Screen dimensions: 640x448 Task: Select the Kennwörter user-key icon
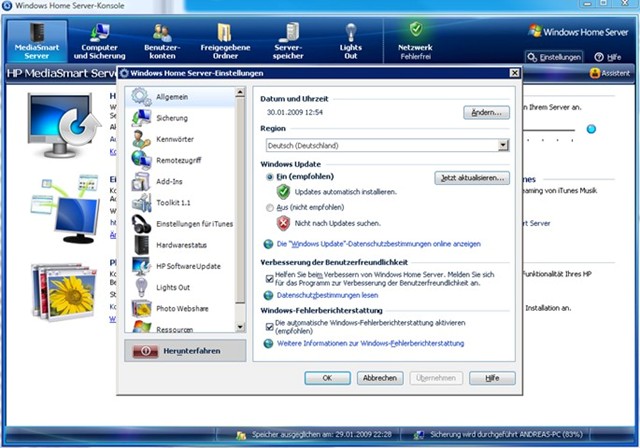click(141, 139)
